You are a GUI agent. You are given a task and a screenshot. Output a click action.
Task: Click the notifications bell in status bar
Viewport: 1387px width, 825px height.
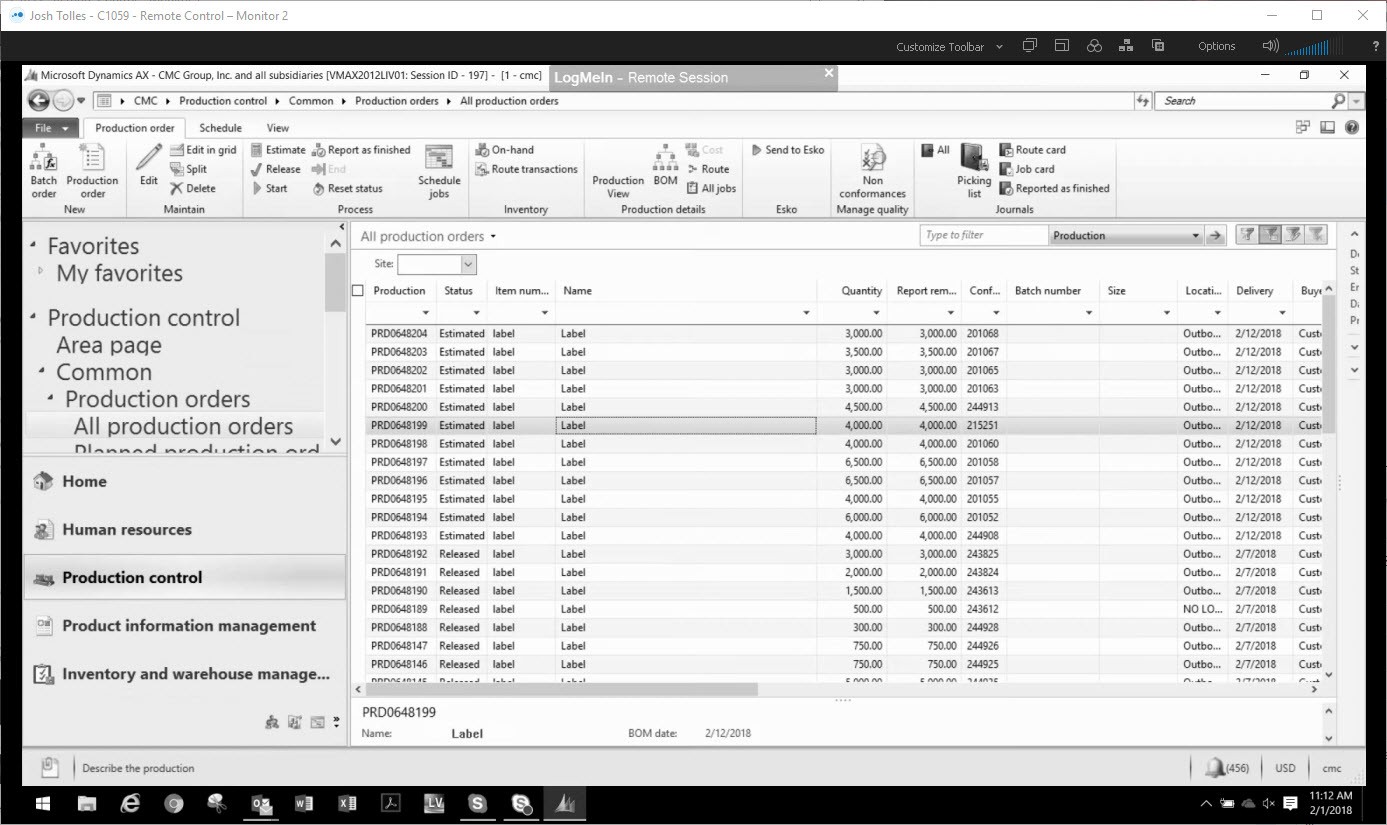[x=1214, y=768]
